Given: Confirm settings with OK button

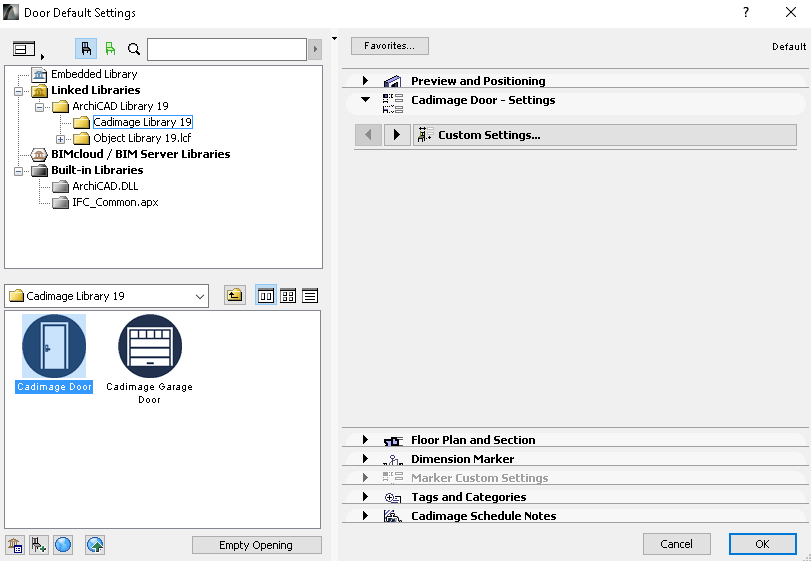Looking at the screenshot, I should point(762,544).
